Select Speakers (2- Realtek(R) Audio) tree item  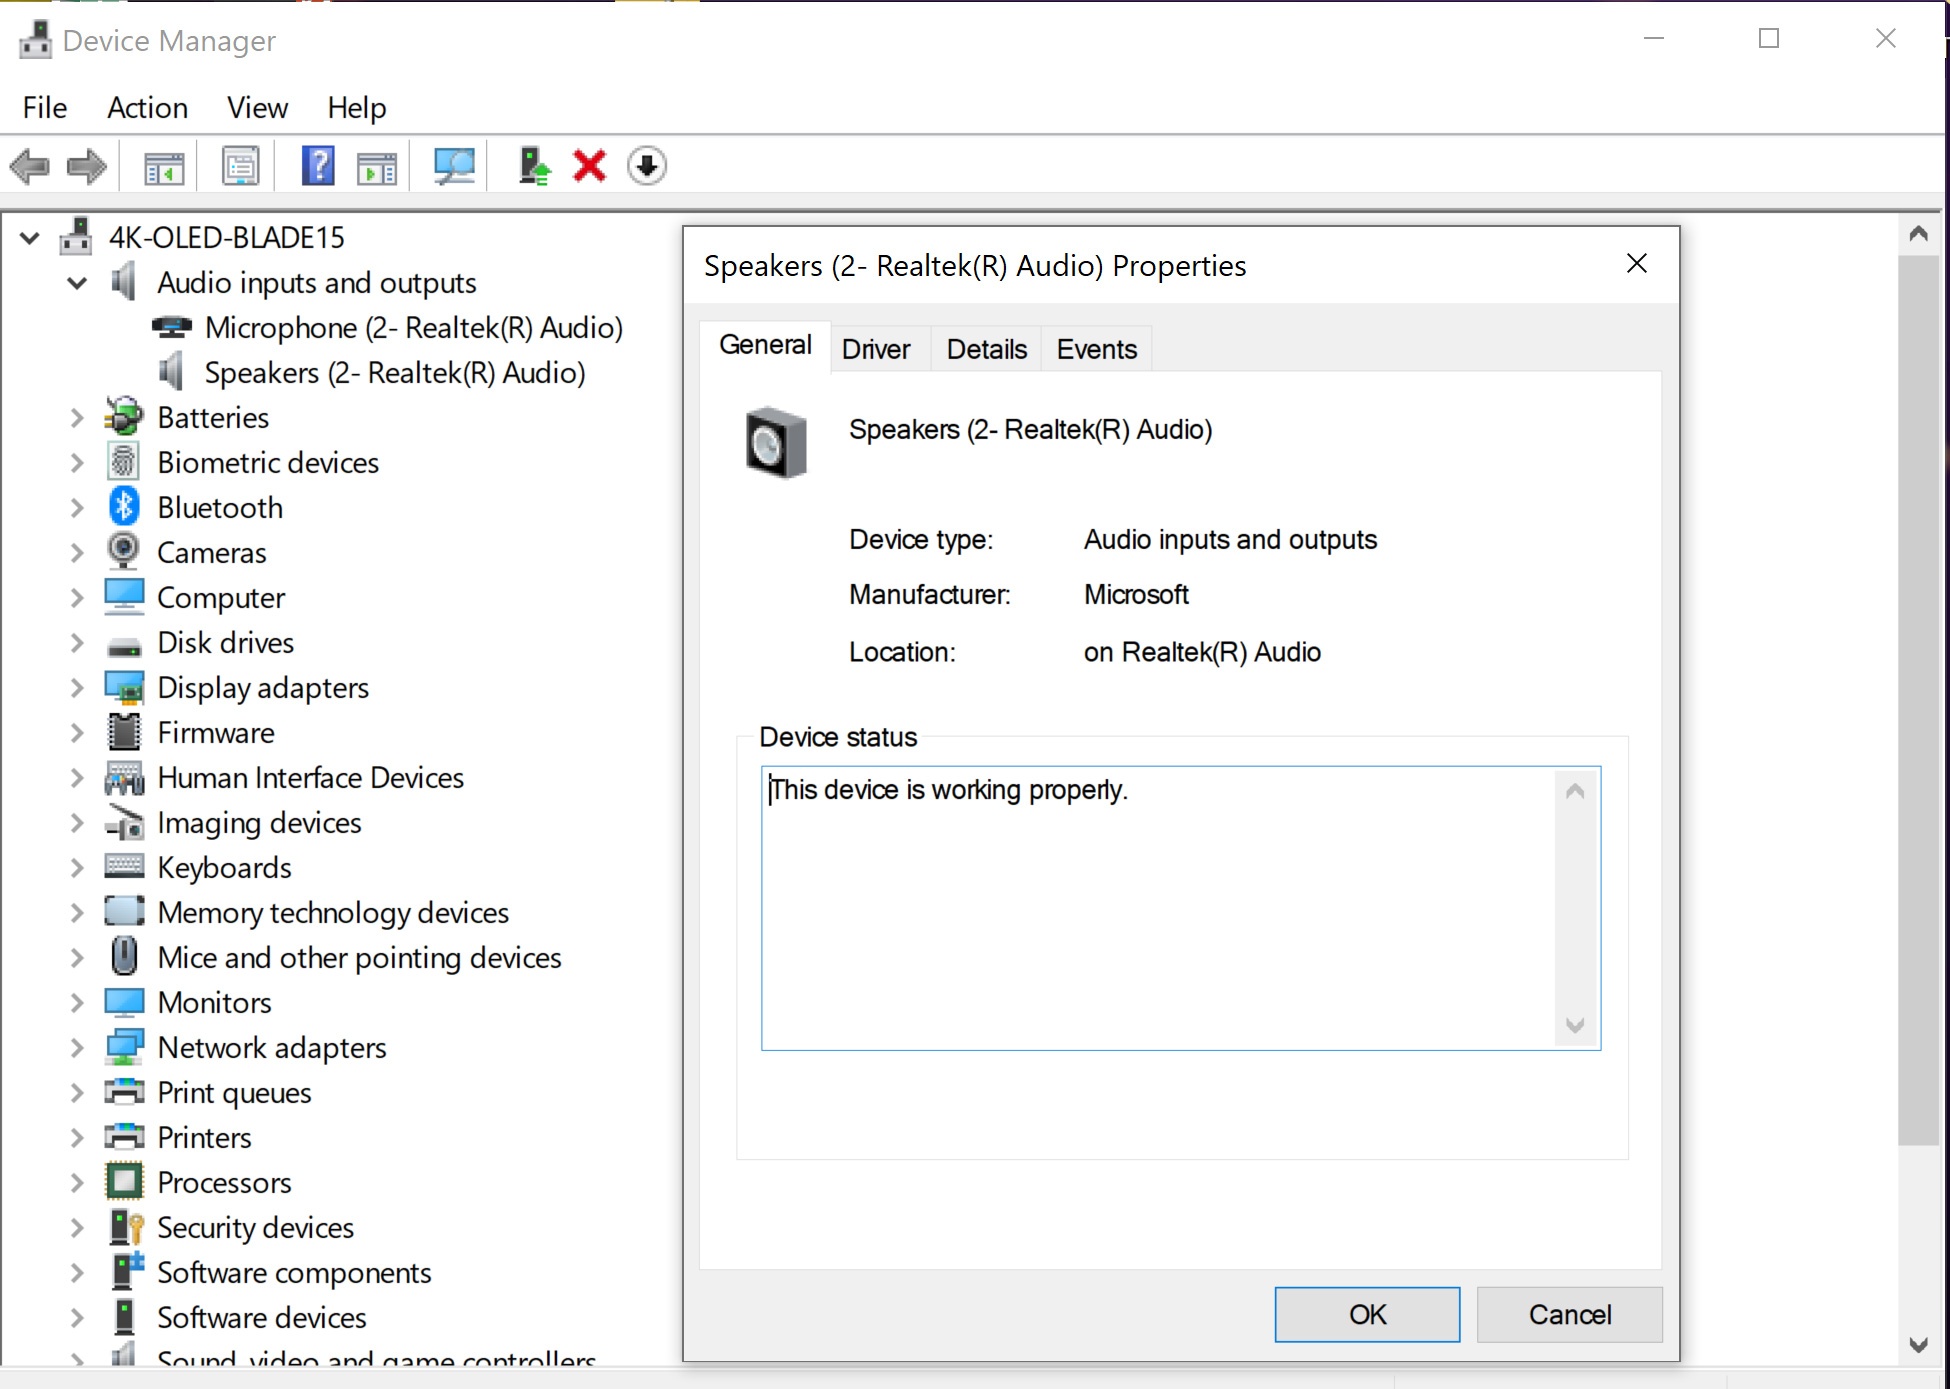(x=395, y=373)
